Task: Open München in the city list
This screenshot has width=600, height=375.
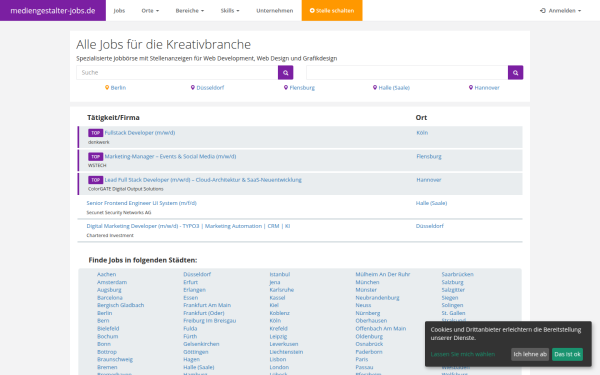Action: [367, 282]
